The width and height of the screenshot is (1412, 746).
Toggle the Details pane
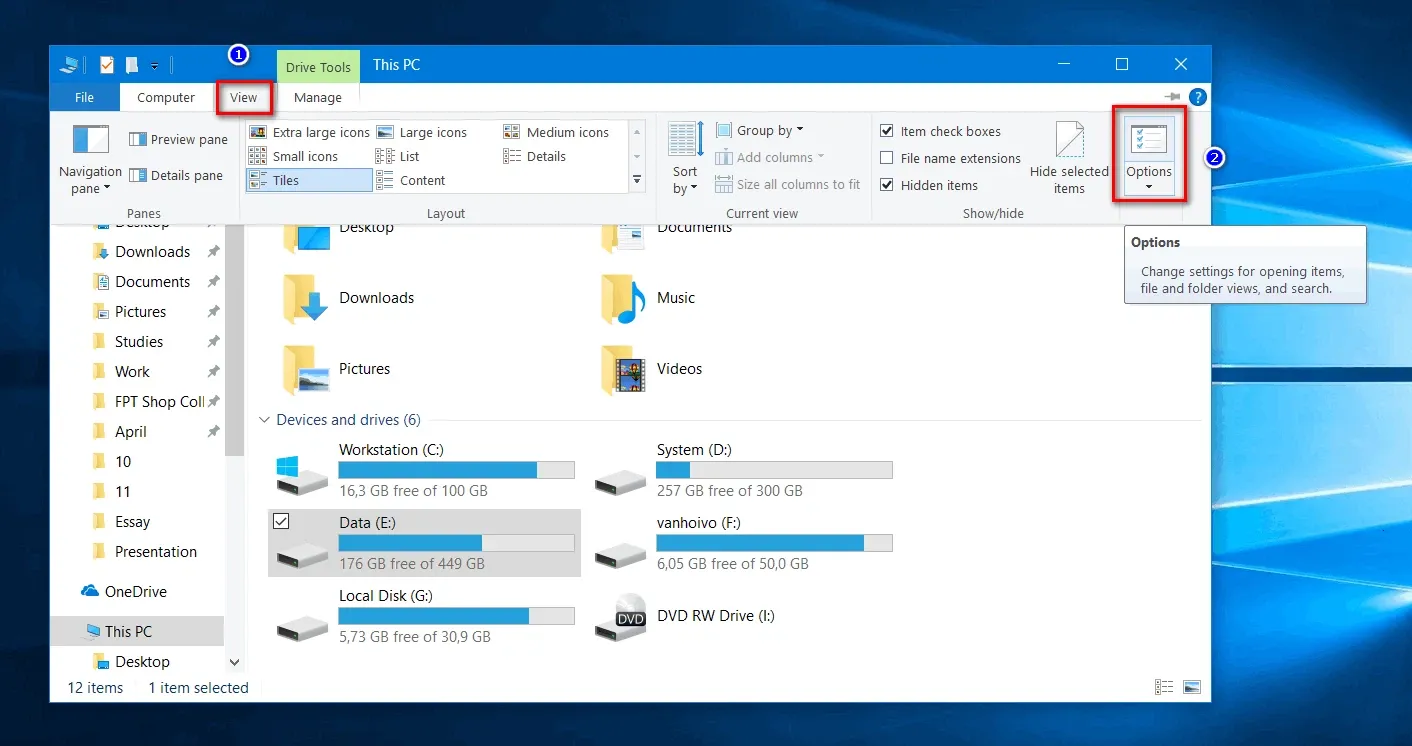tap(176, 175)
